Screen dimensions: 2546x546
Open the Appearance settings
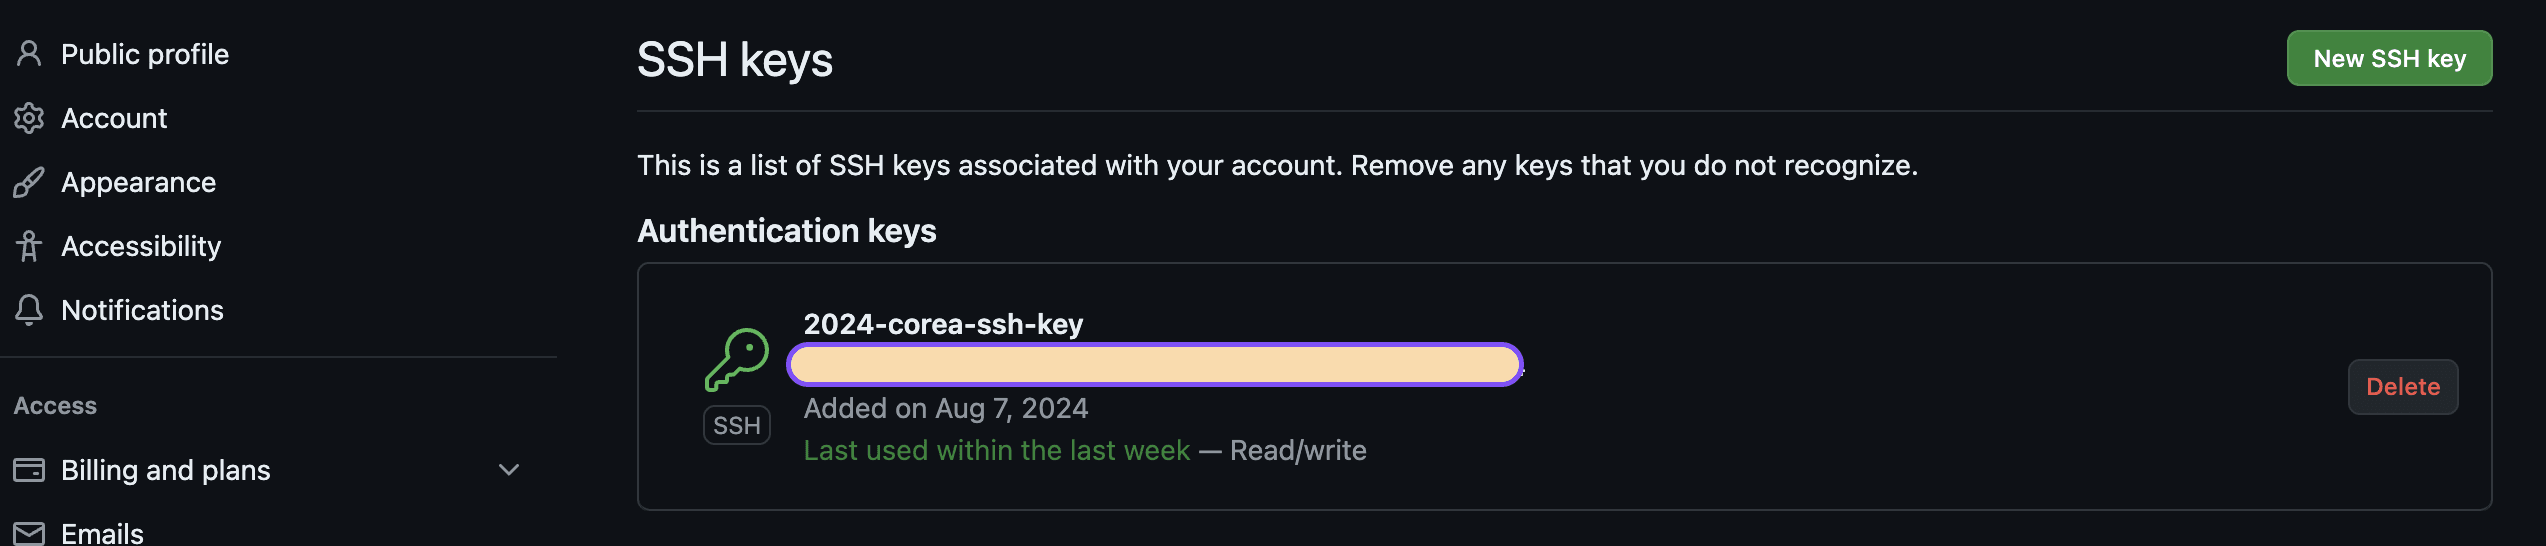click(x=138, y=182)
